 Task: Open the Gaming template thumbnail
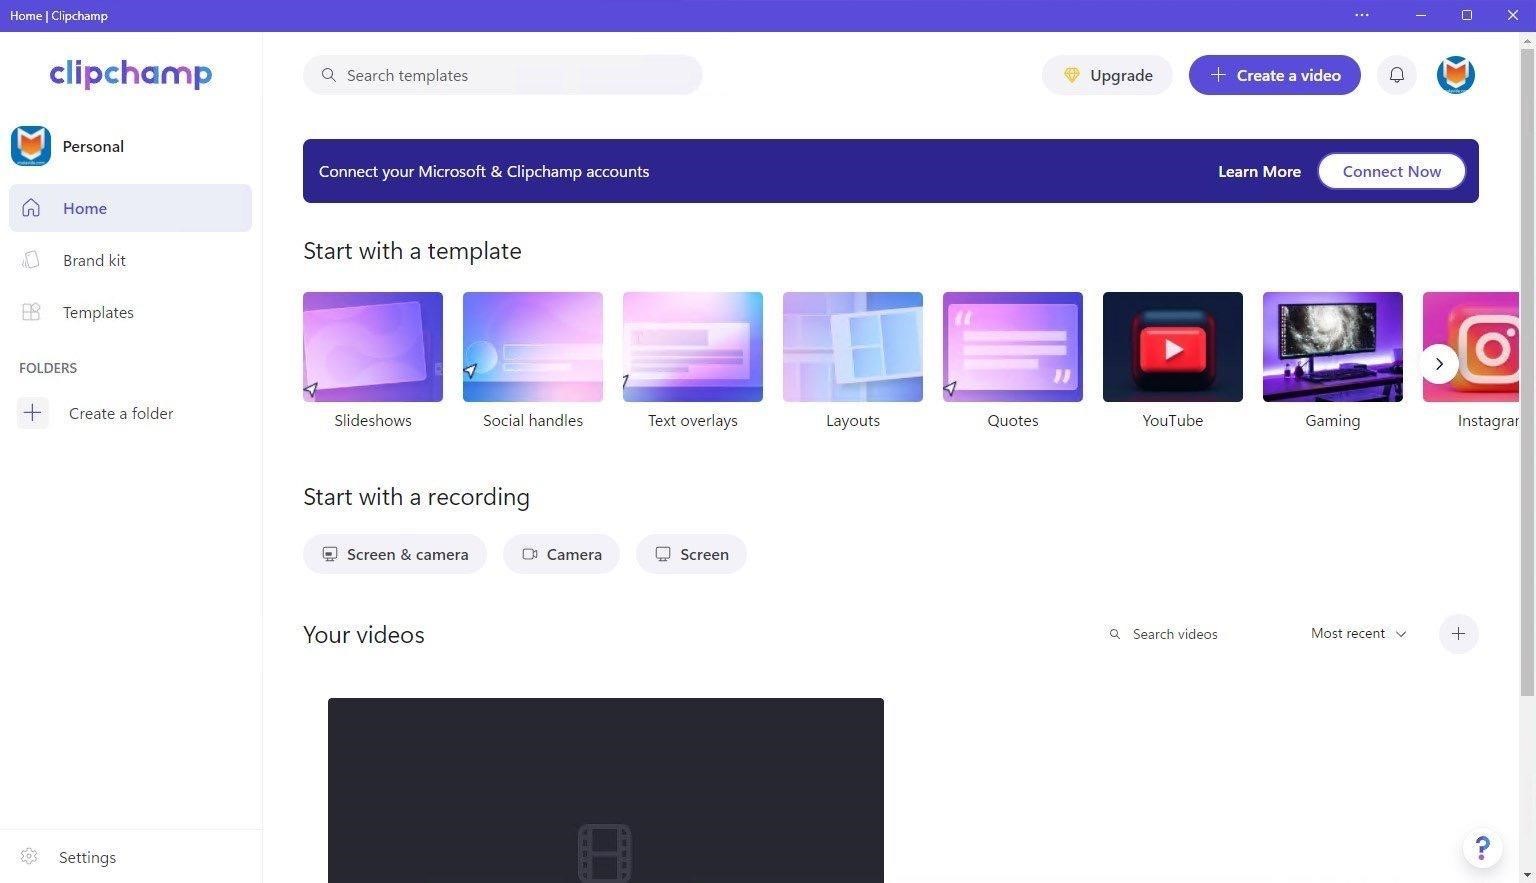click(x=1333, y=347)
